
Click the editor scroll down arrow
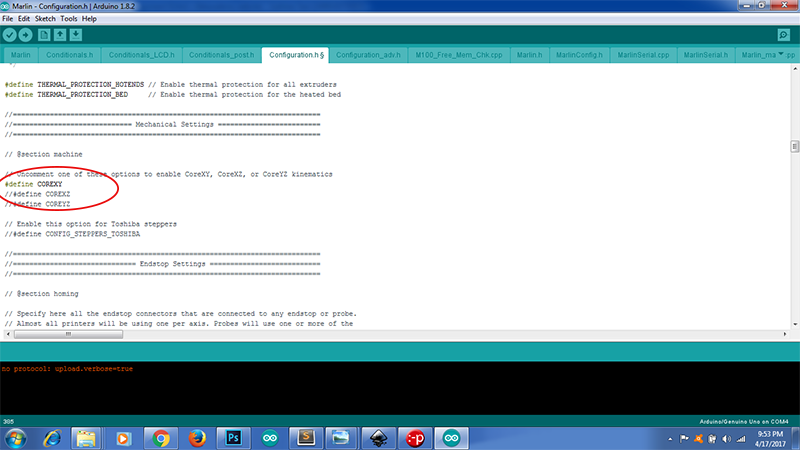pyautogui.click(x=794, y=324)
